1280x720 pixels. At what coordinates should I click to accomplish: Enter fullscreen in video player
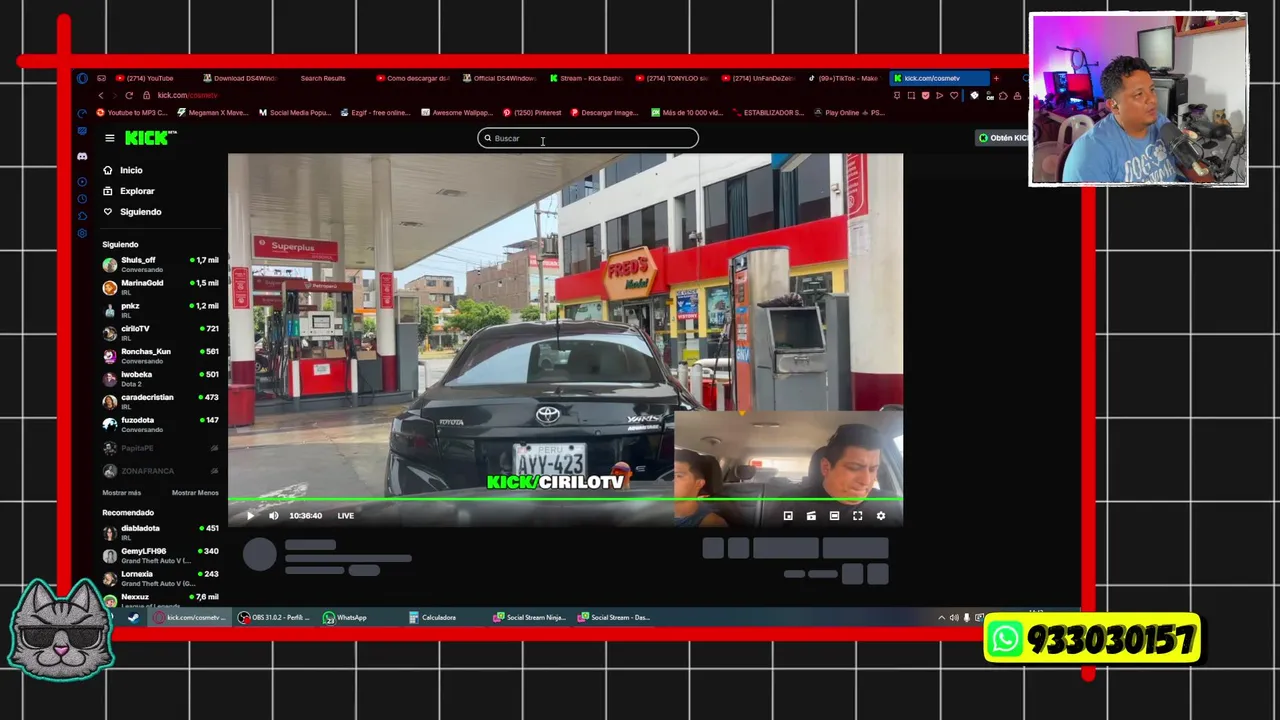857,516
